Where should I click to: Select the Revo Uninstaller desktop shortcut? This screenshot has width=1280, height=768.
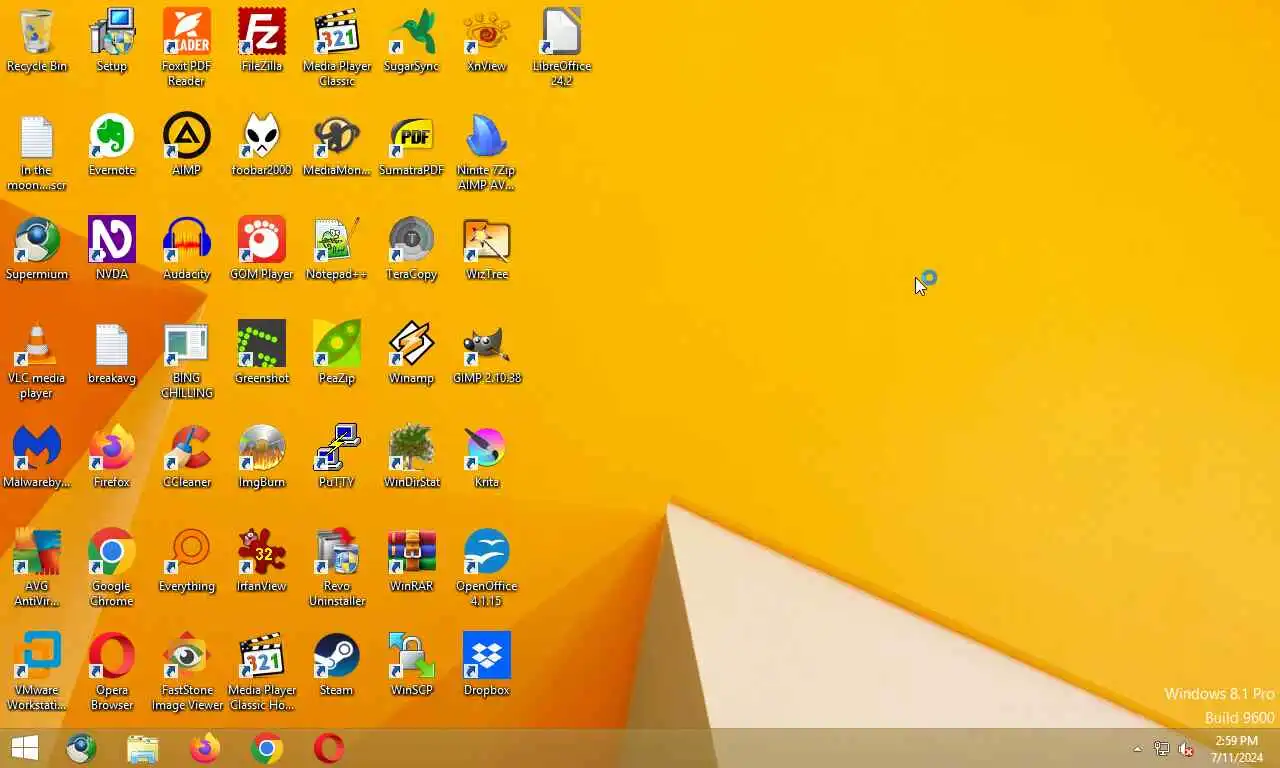tap(337, 568)
